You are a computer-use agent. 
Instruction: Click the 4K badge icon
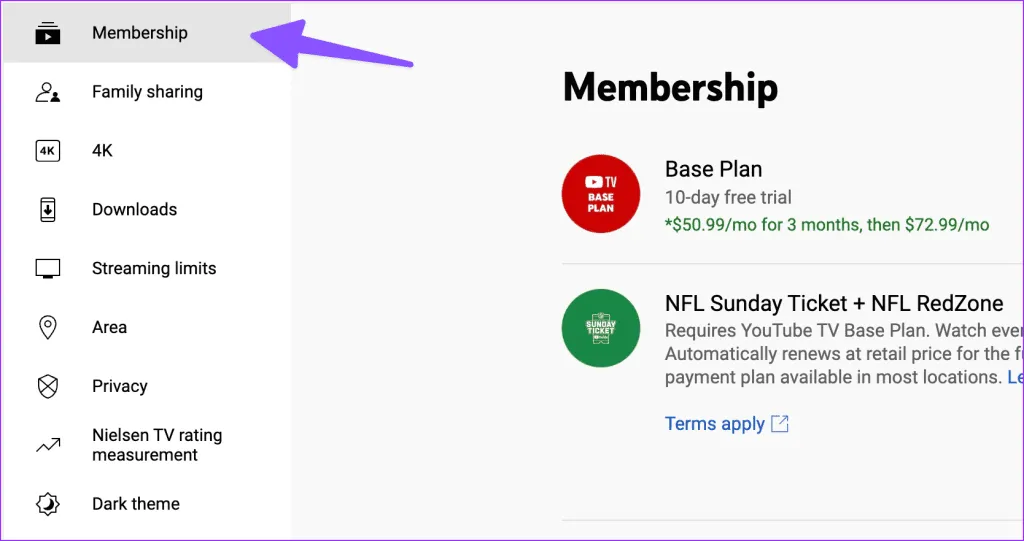[x=47, y=151]
